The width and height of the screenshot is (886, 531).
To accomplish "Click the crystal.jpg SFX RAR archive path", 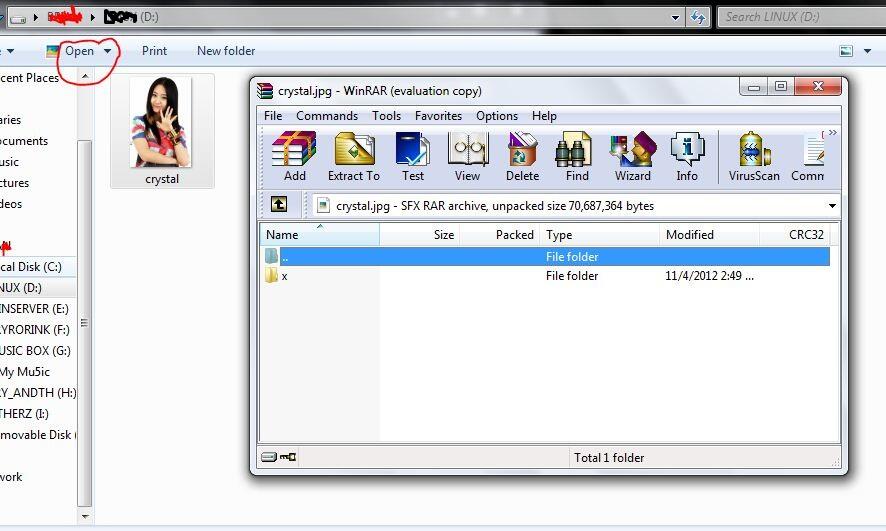I will 494,206.
